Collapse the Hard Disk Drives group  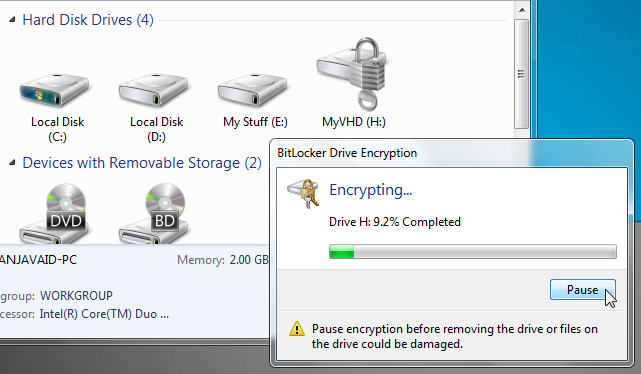click(12, 19)
